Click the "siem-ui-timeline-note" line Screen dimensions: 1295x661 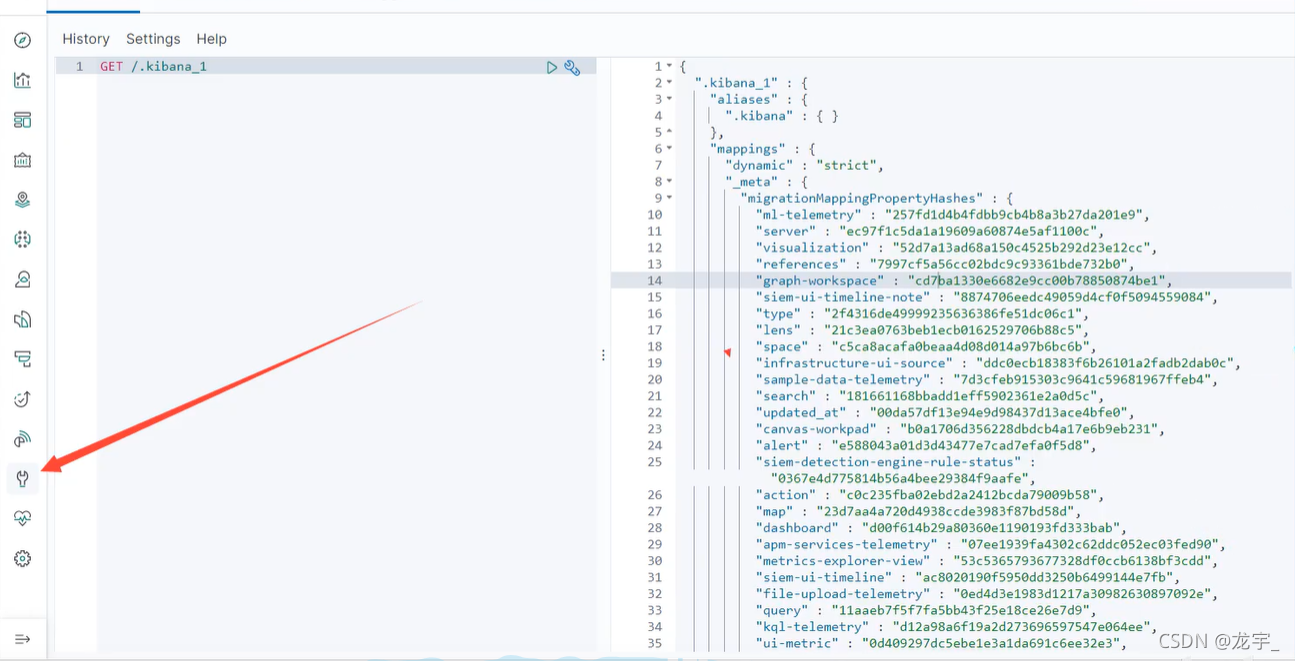point(986,297)
